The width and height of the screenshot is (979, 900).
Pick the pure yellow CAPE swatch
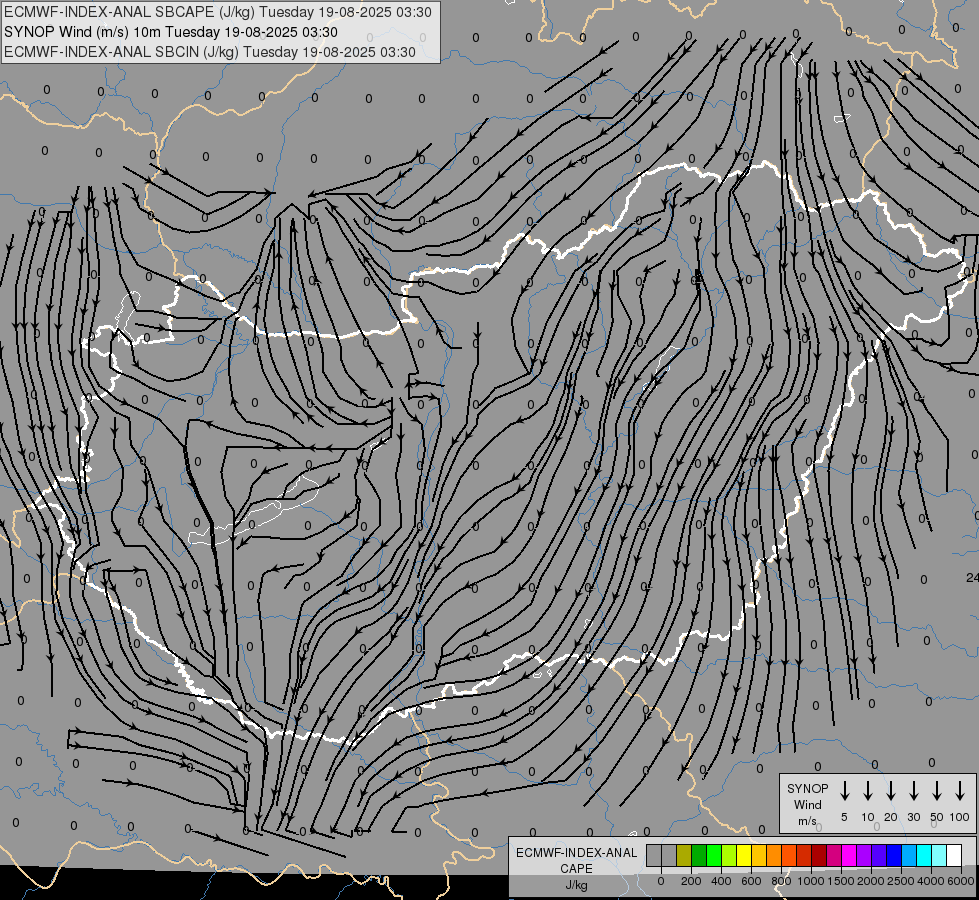744,855
